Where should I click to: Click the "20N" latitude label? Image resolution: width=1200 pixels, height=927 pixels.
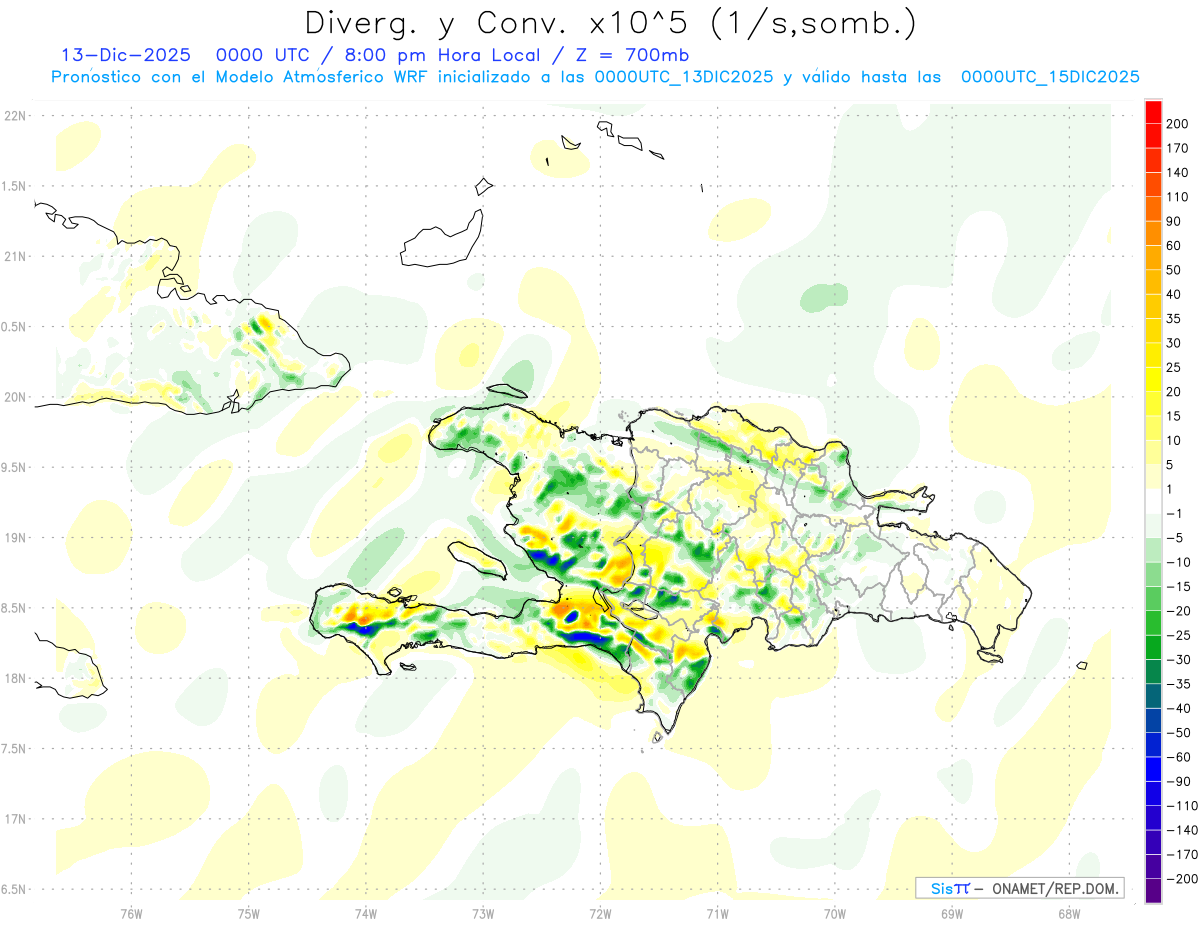[14, 397]
